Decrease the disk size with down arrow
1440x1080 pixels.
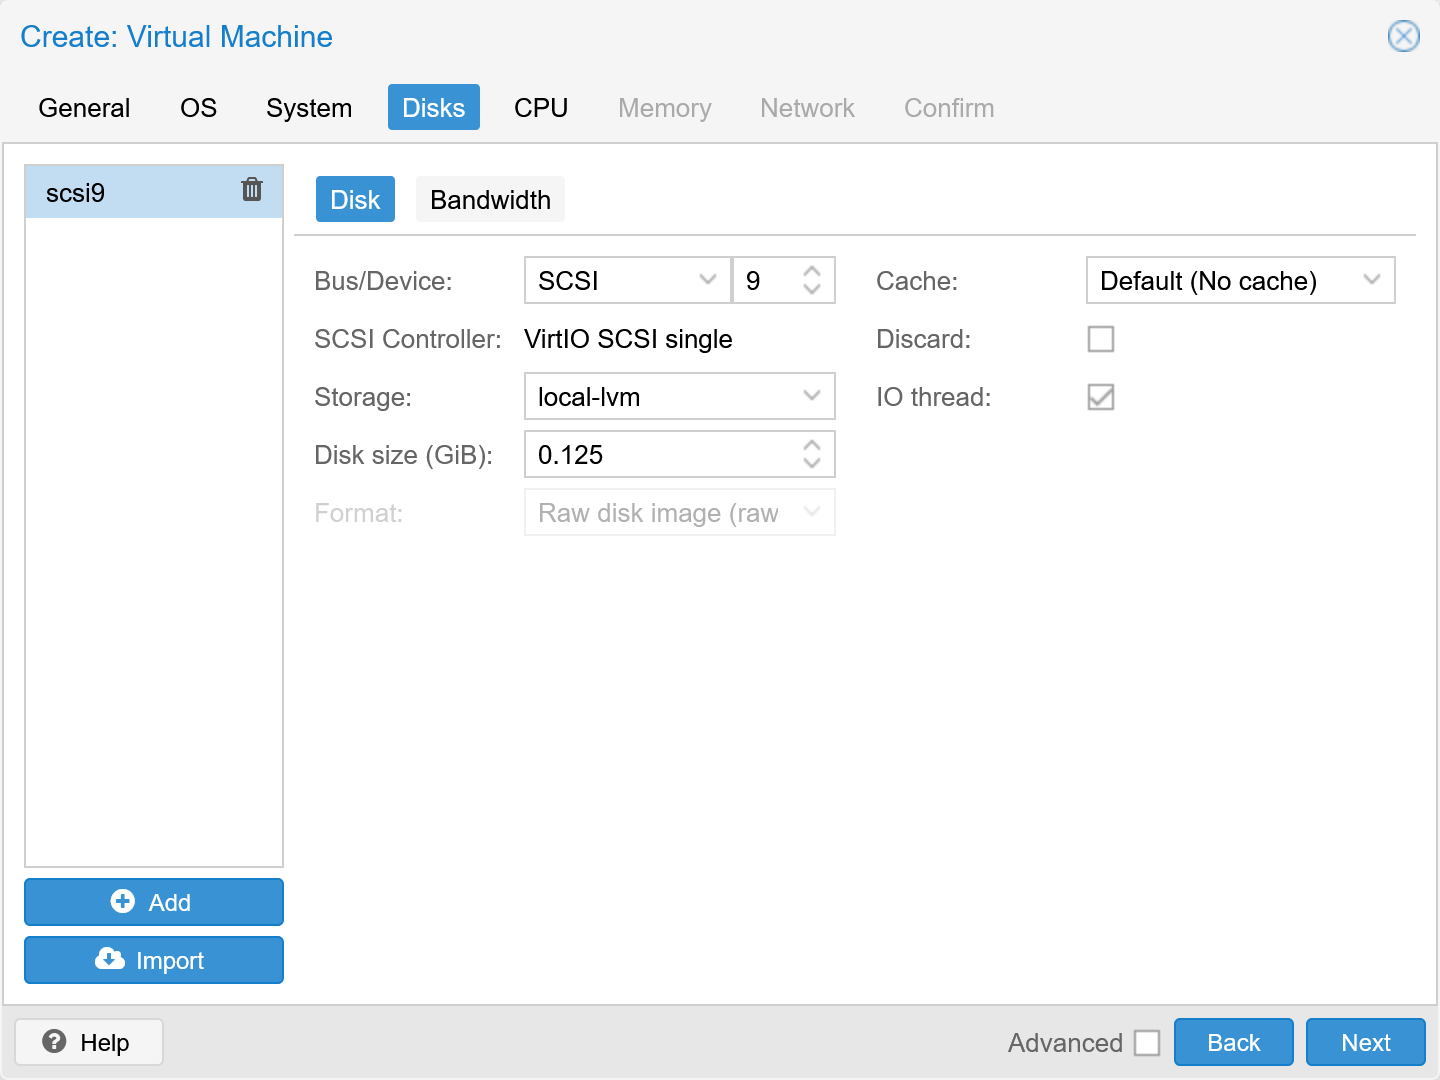tap(811, 463)
